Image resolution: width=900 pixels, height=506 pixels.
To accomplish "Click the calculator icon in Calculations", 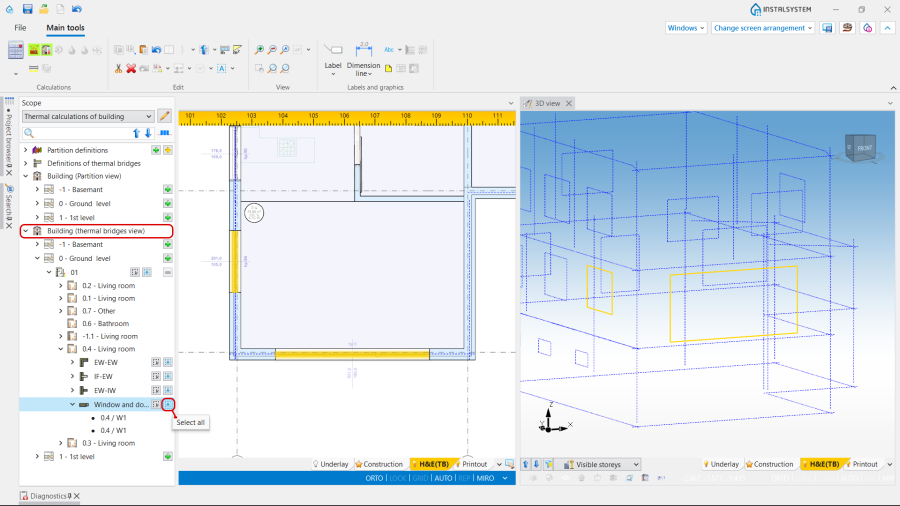I will tap(15, 49).
